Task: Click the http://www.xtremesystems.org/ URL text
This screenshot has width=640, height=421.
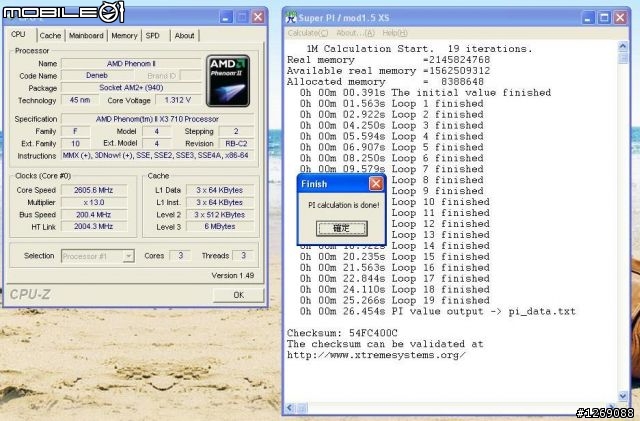Action: (376, 355)
